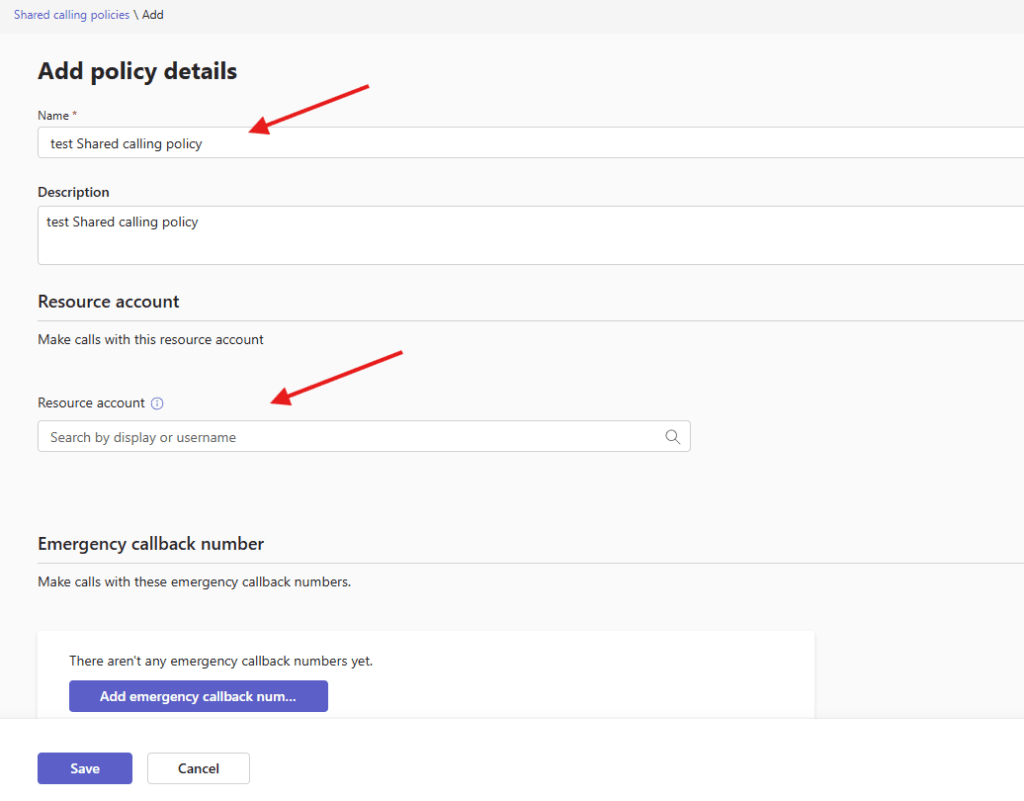Save the shared calling policy

pos(85,768)
